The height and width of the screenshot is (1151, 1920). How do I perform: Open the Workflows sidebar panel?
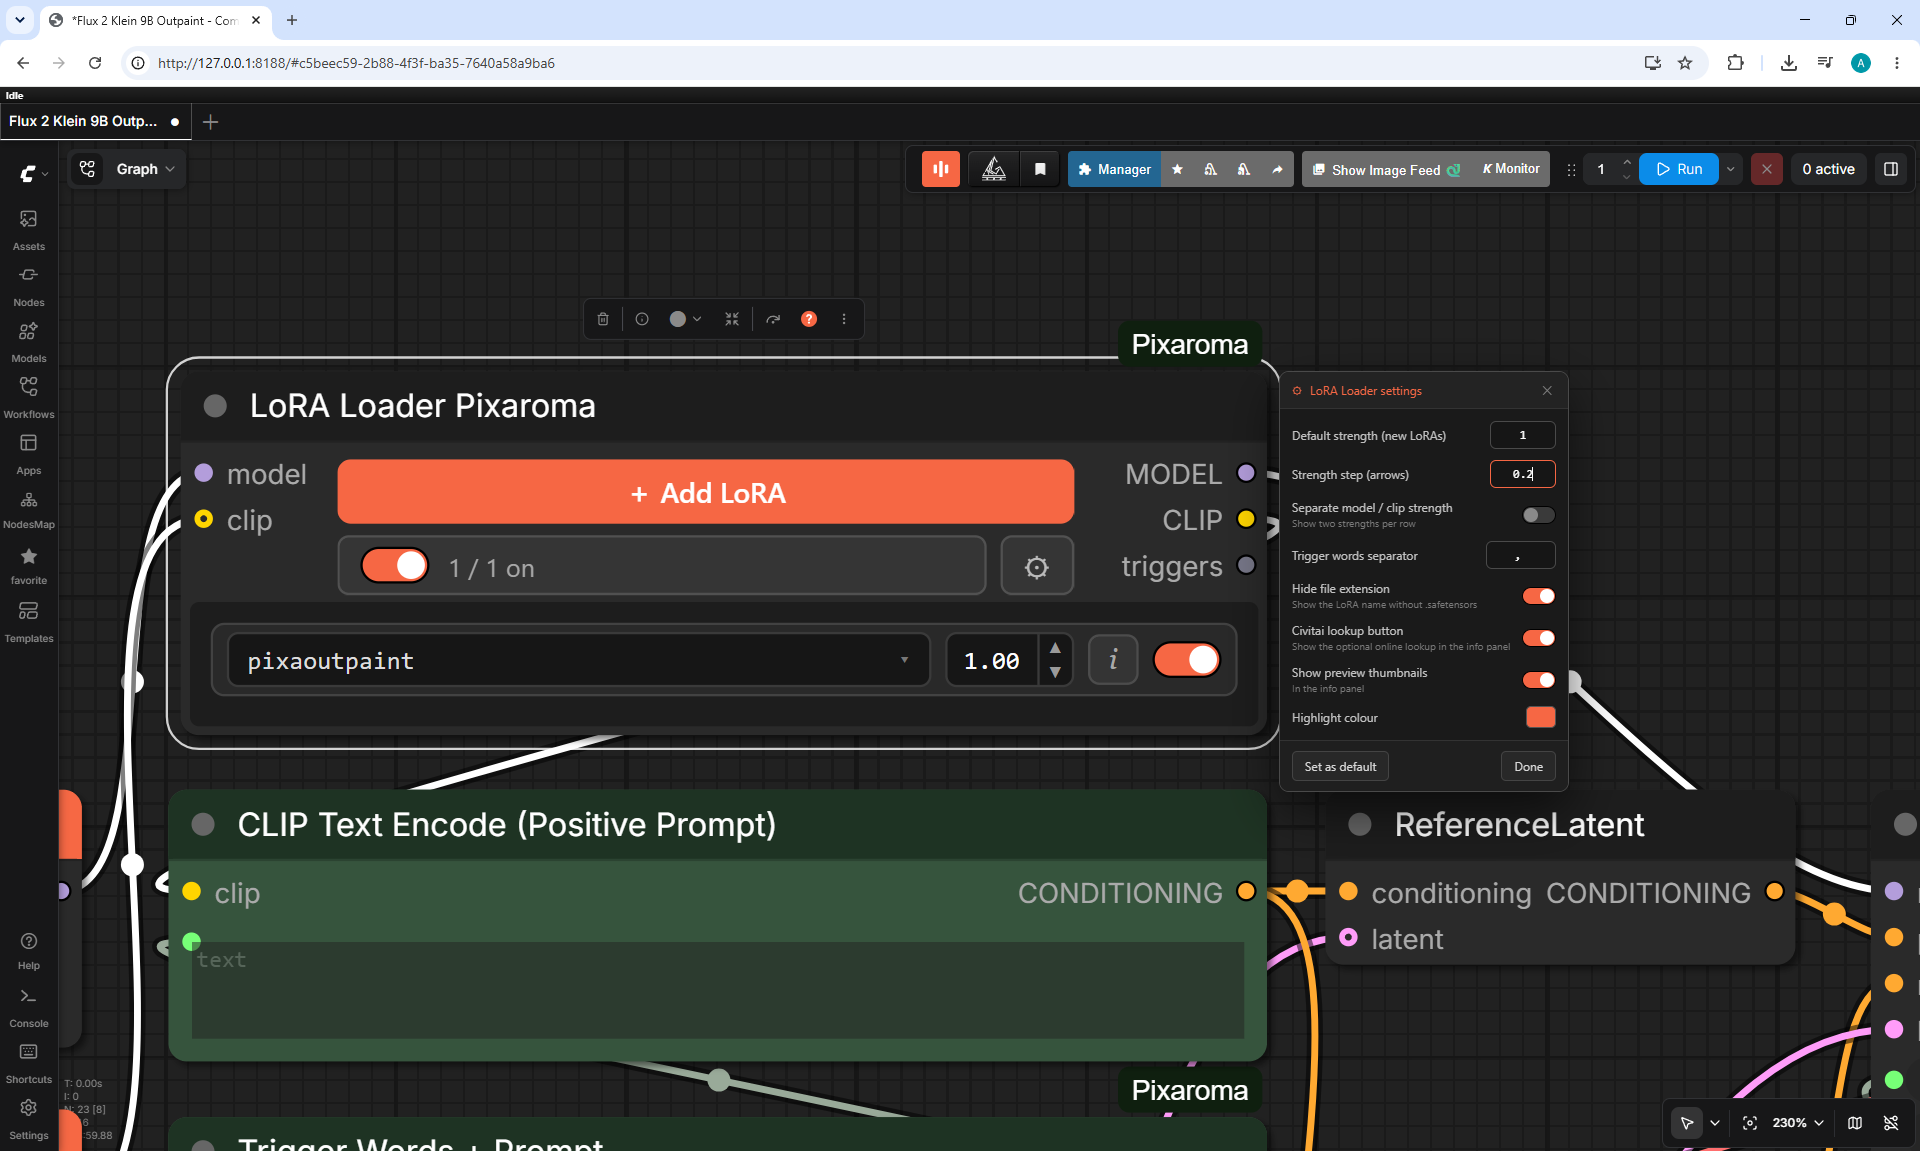[x=28, y=398]
